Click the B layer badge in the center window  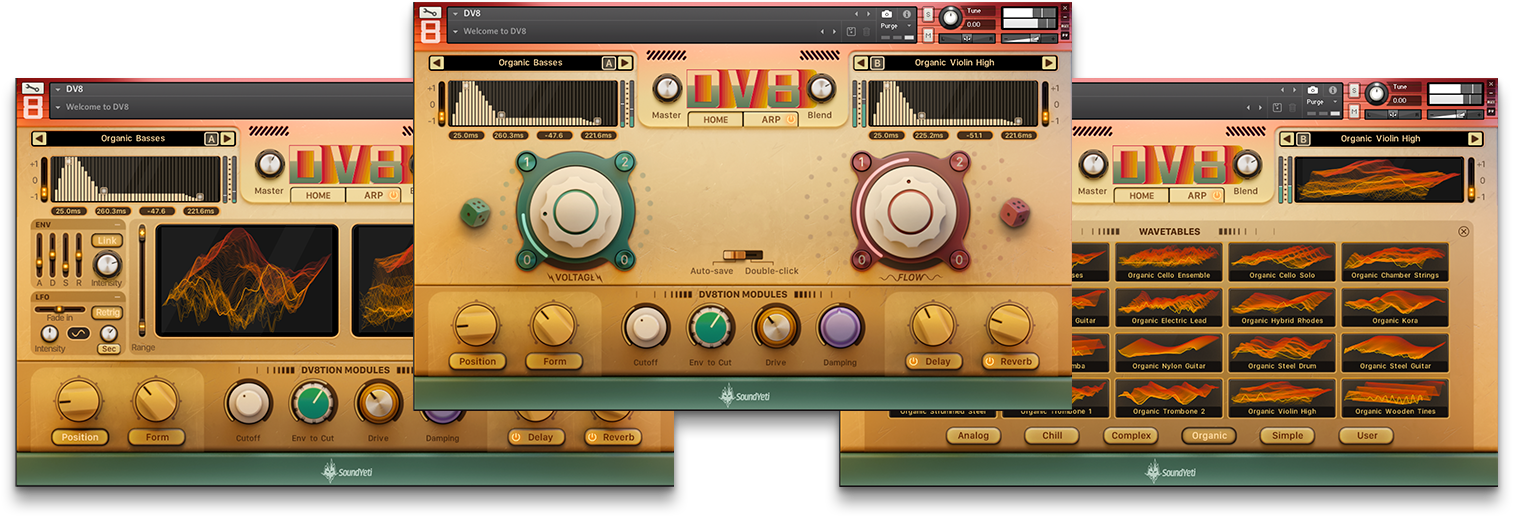coord(878,63)
